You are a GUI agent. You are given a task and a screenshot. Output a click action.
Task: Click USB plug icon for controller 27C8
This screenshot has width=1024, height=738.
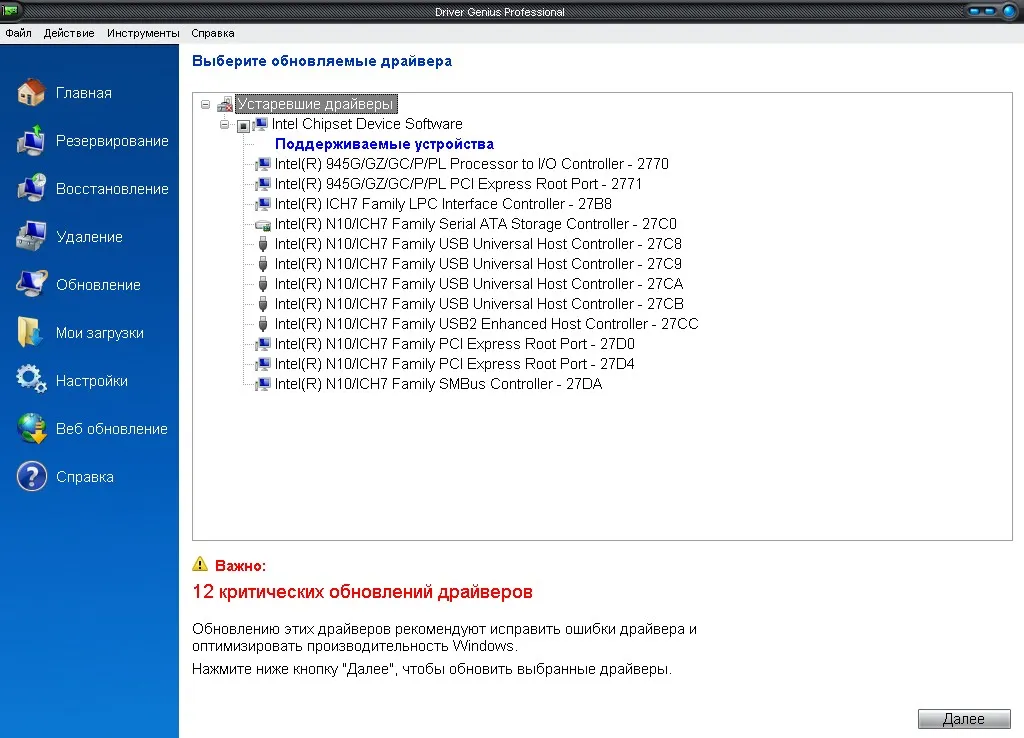263,244
